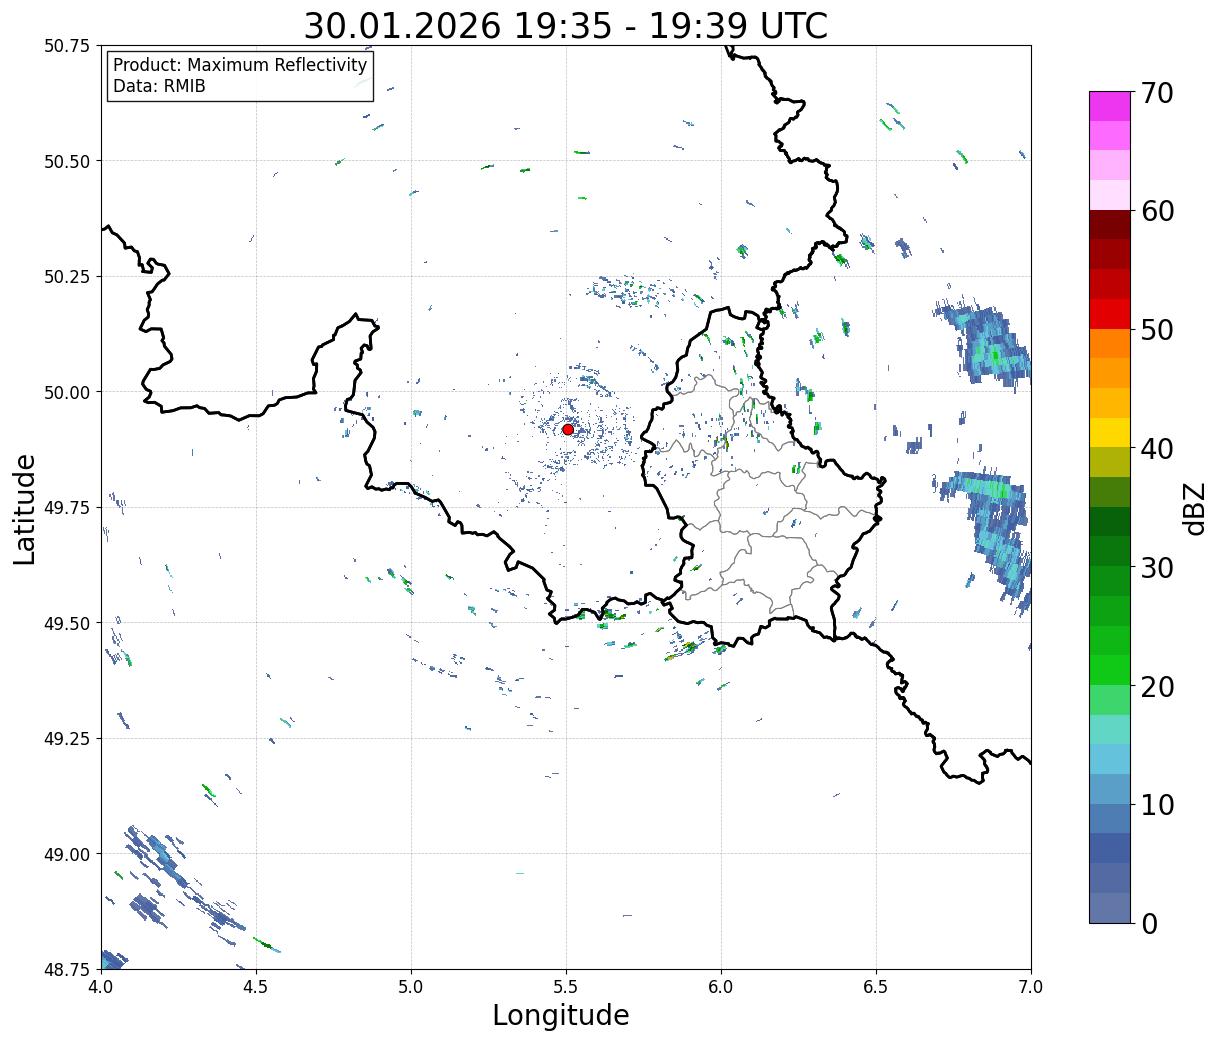Click the colorbar tick label 40

(1157, 449)
